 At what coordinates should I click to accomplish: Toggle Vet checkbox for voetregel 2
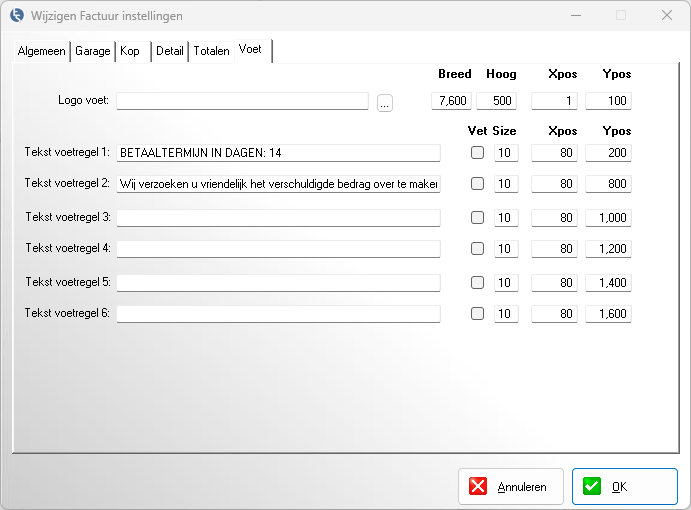477,184
